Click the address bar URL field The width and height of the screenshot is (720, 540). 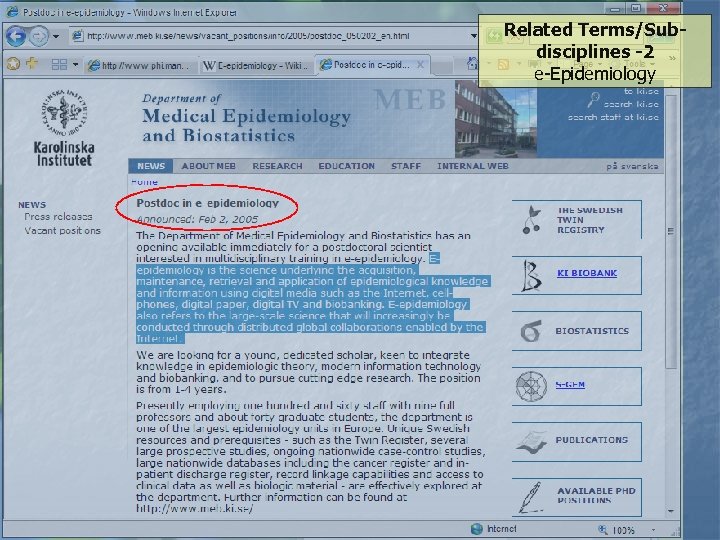[271, 36]
